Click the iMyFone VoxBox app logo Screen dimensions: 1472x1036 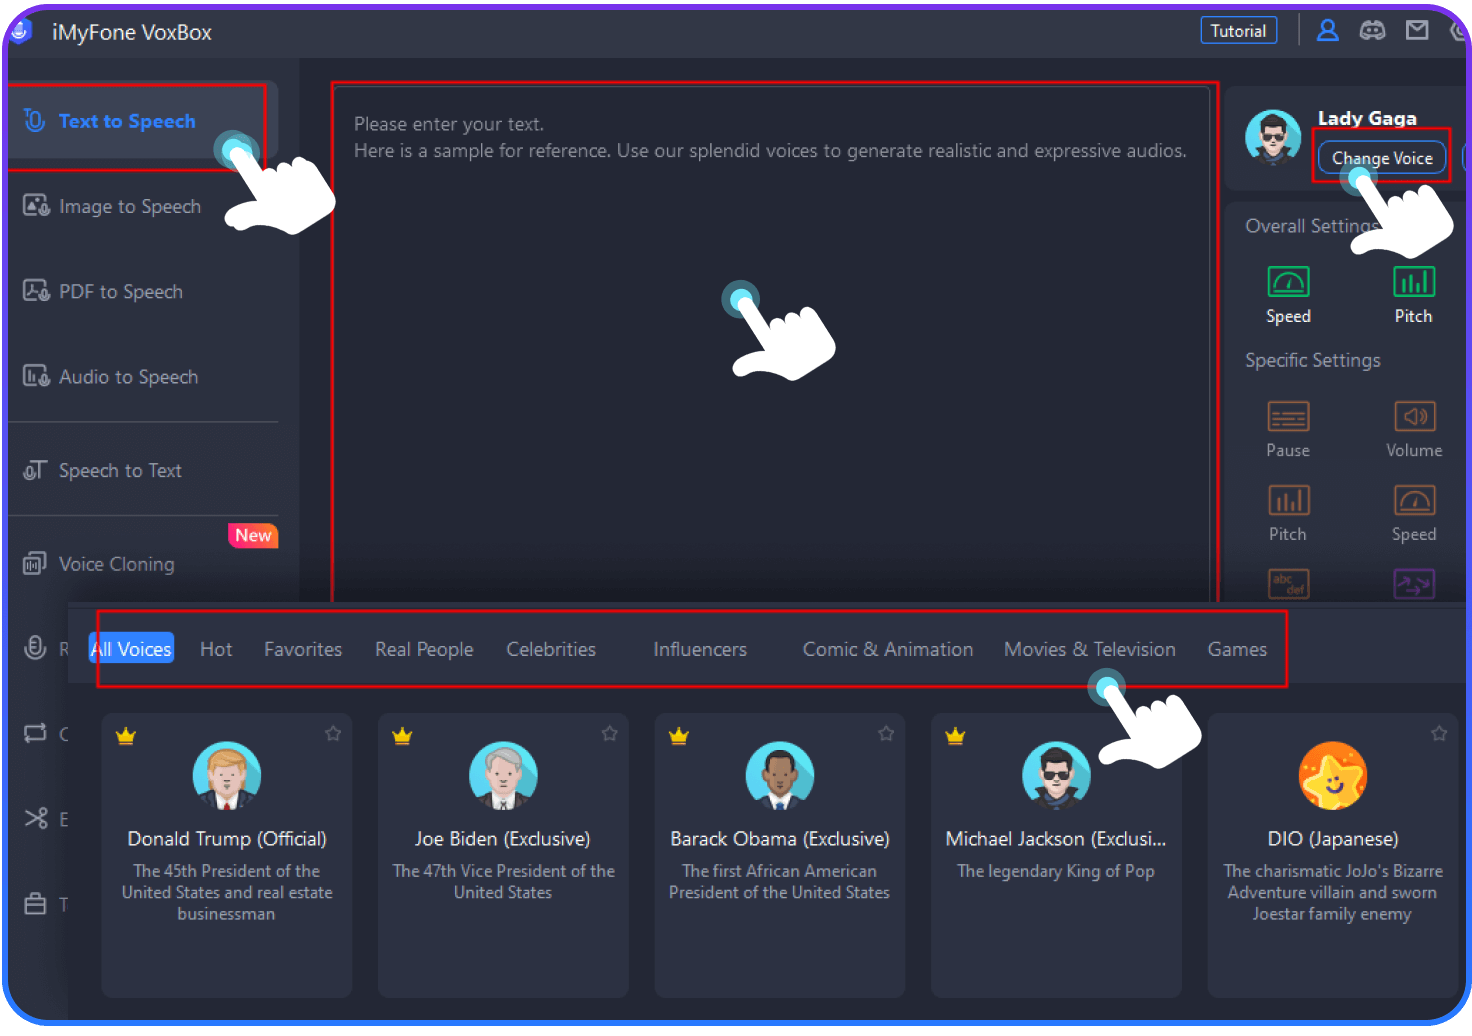tap(22, 31)
